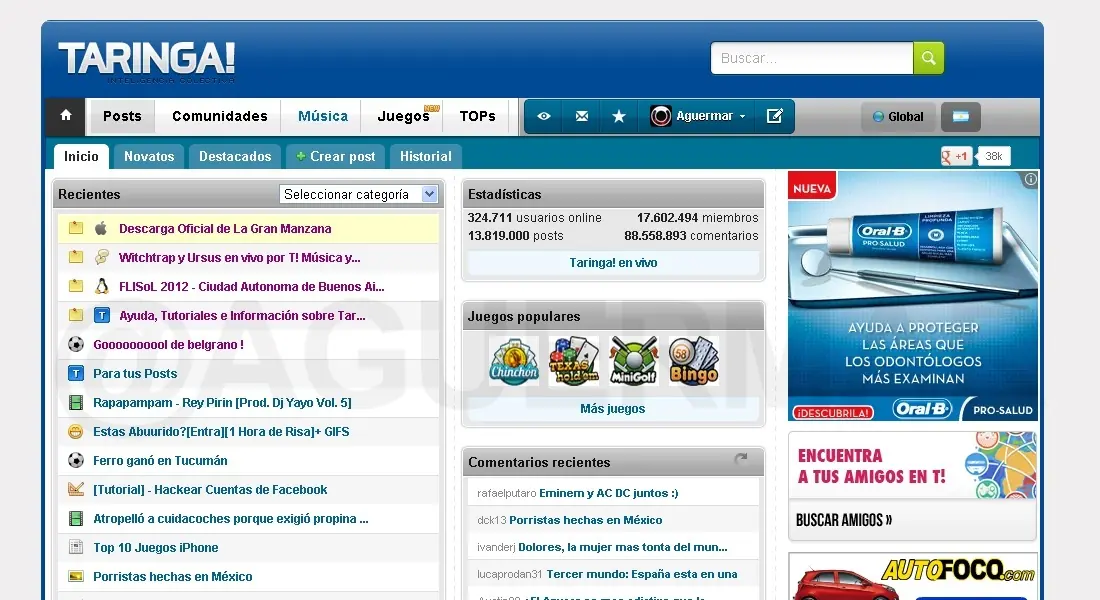The image size is (1100, 600).
Task: Click the Taringa! logo
Action: (x=147, y=59)
